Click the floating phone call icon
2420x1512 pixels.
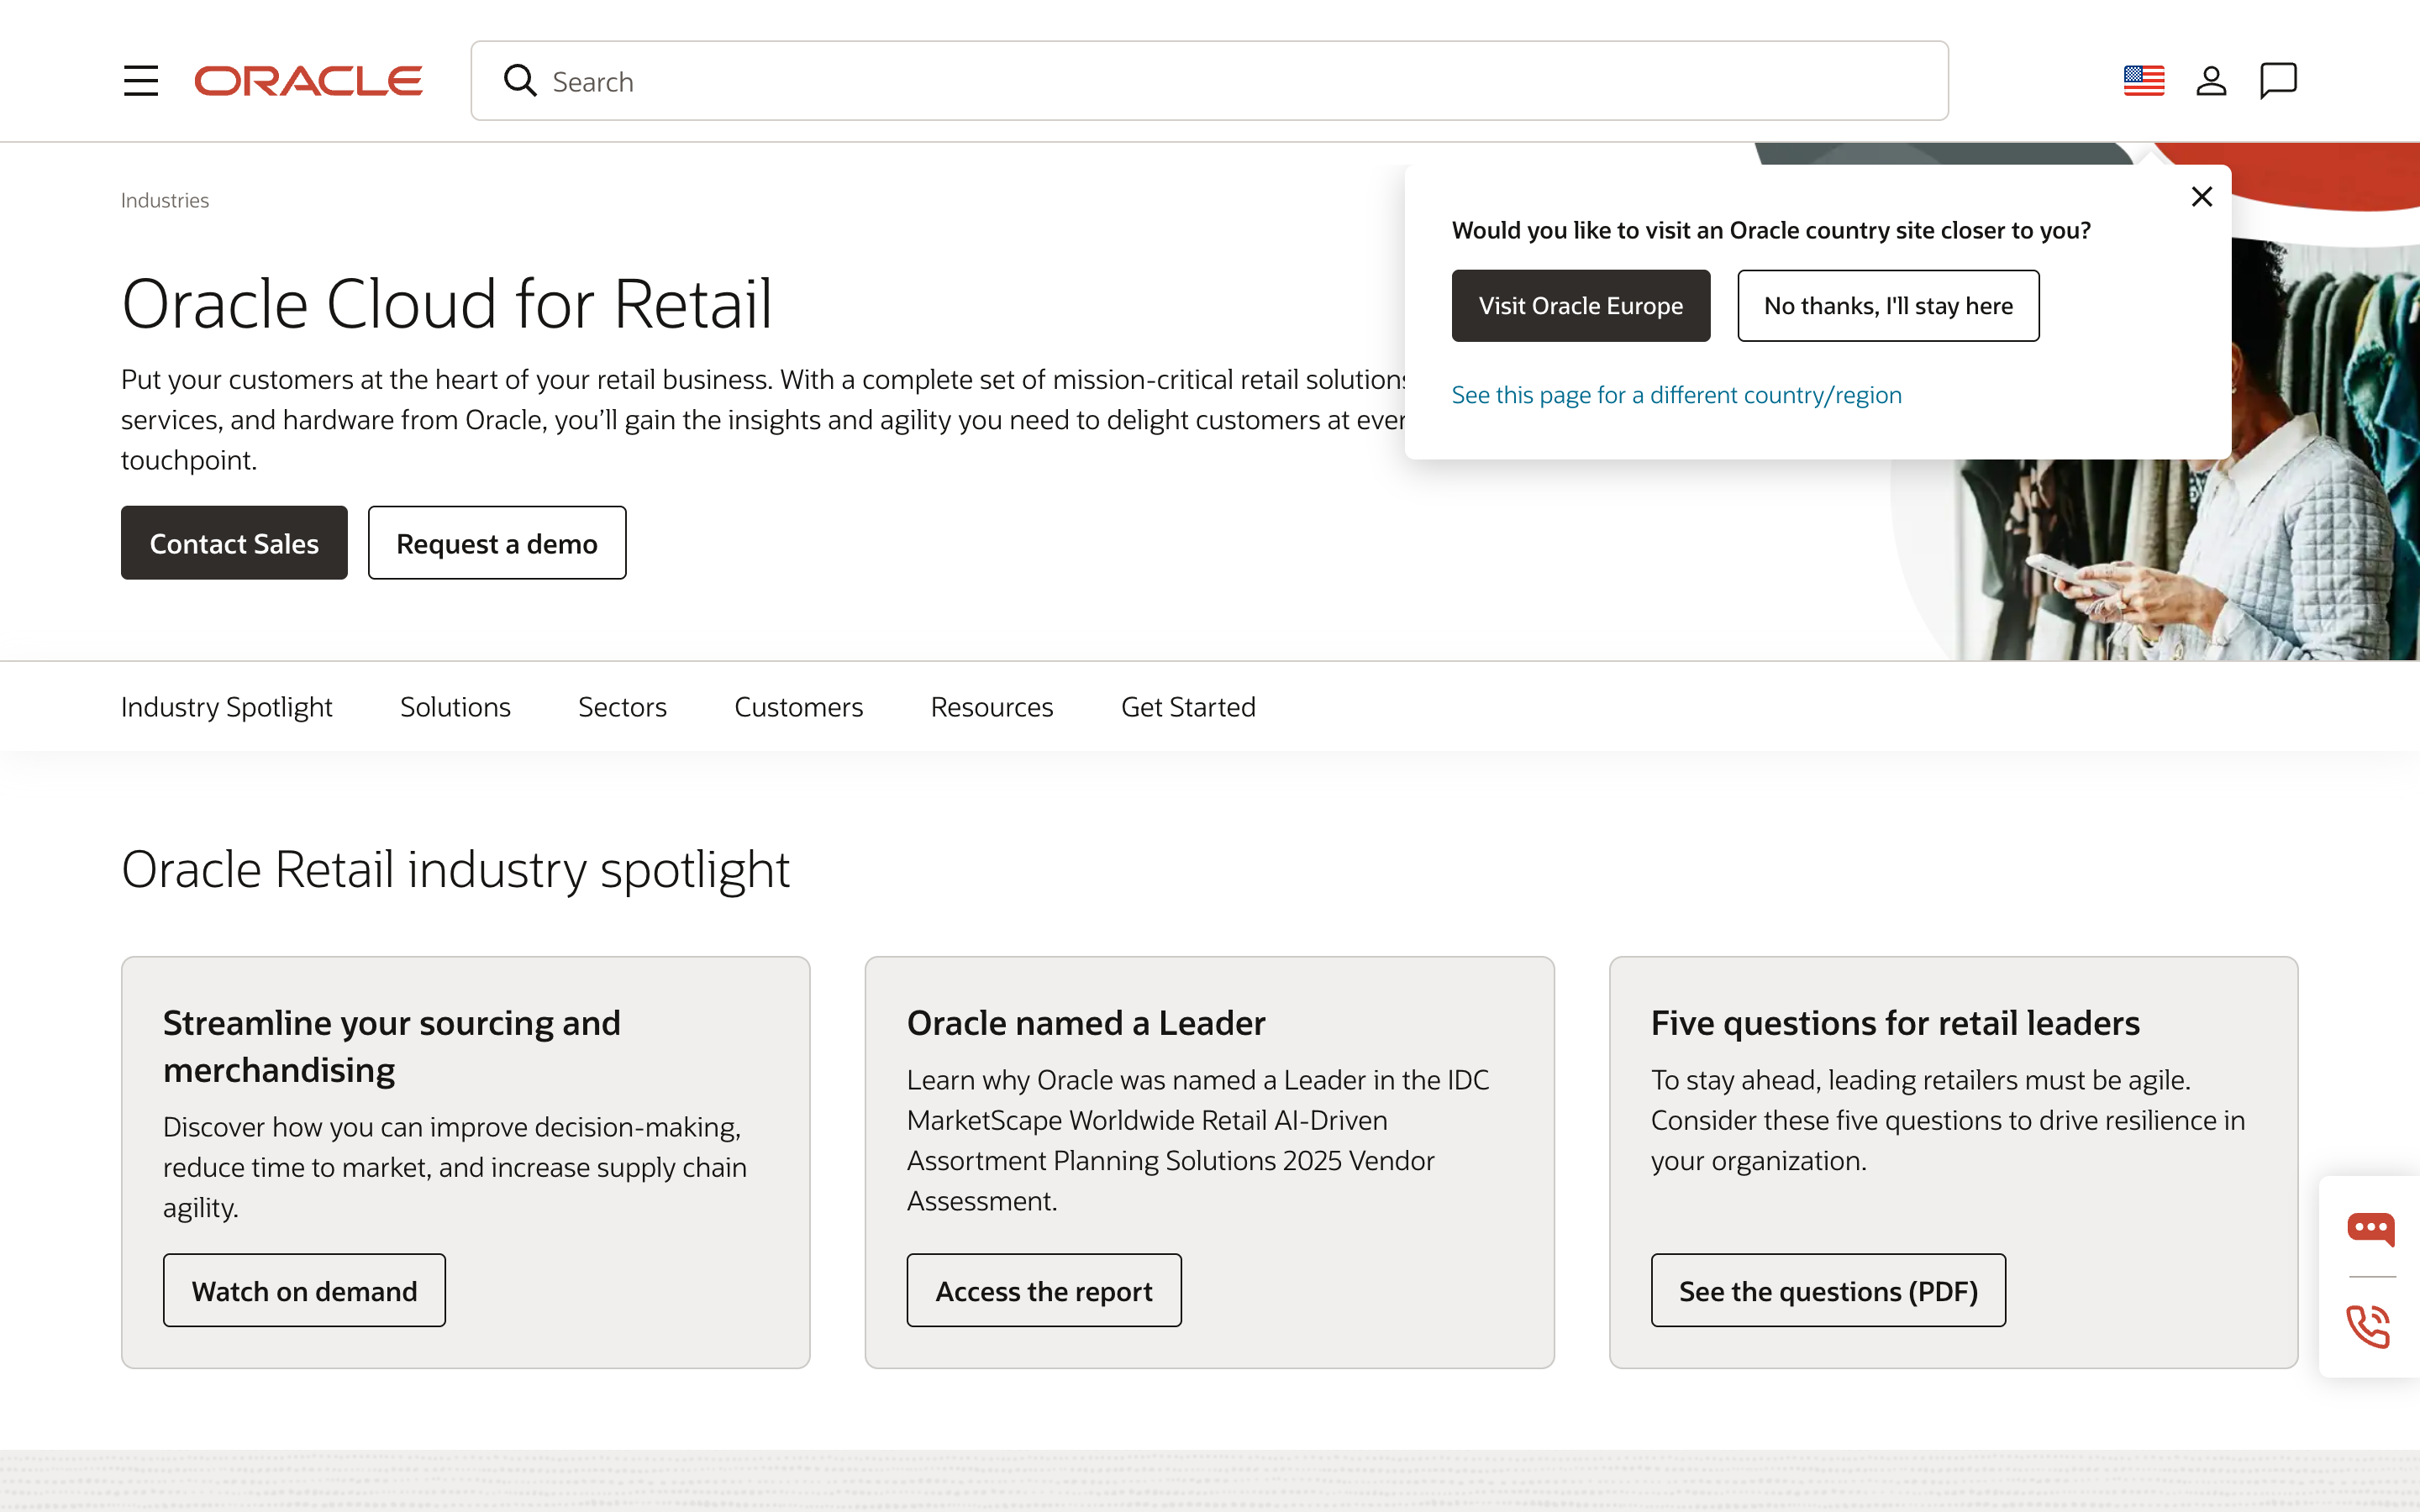coord(2369,1327)
